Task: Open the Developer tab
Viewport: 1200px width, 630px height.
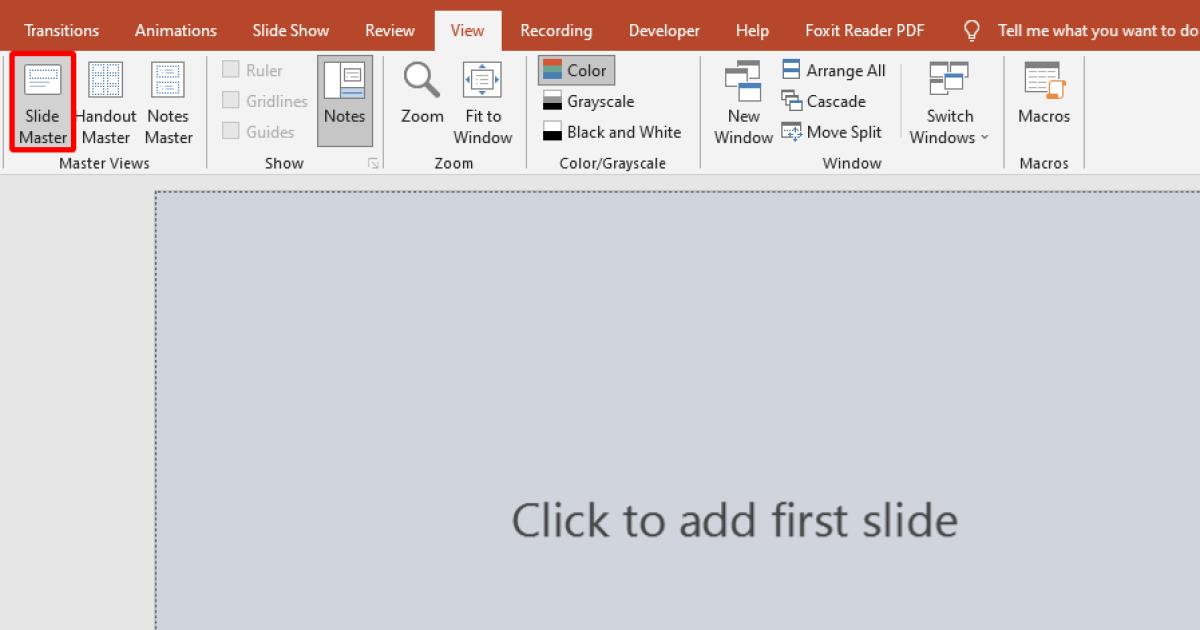Action: click(666, 30)
